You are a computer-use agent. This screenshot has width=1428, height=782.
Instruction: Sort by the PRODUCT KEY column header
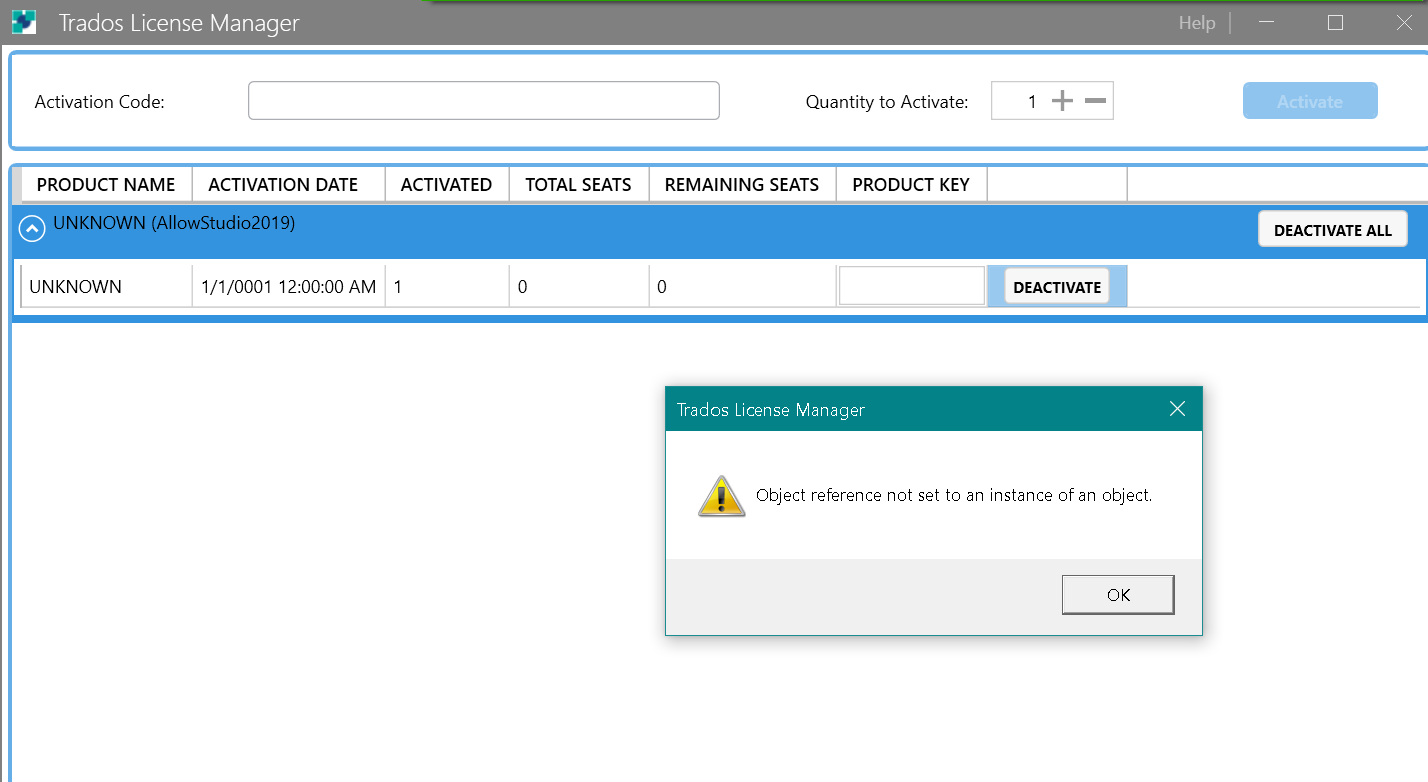(x=911, y=185)
